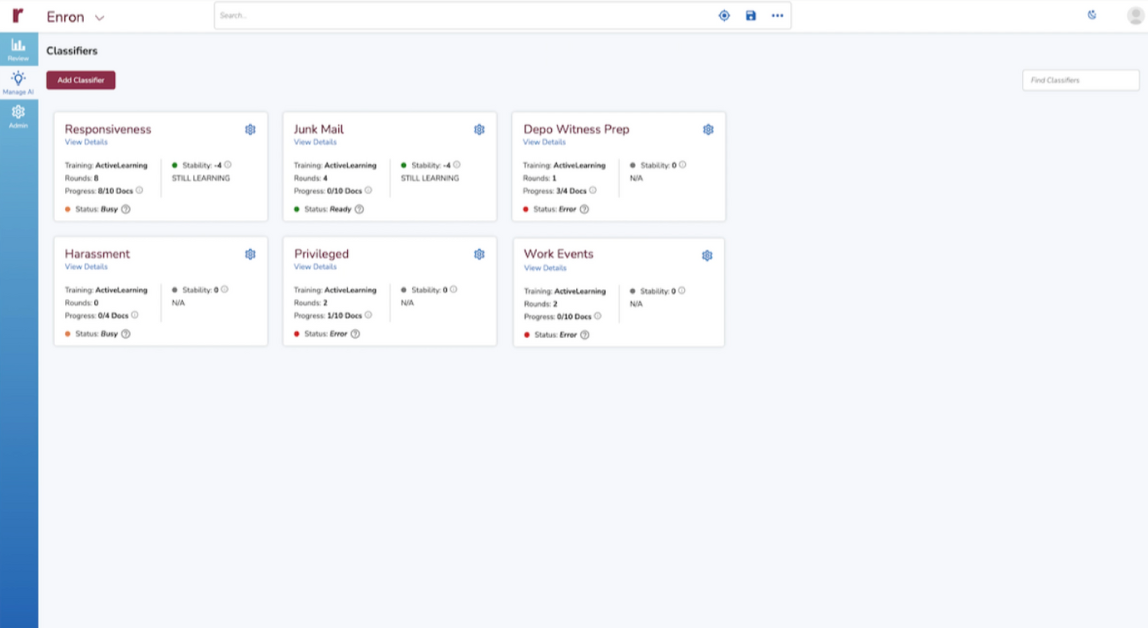
Task: Open the Review section in sidebar
Action: (18, 50)
